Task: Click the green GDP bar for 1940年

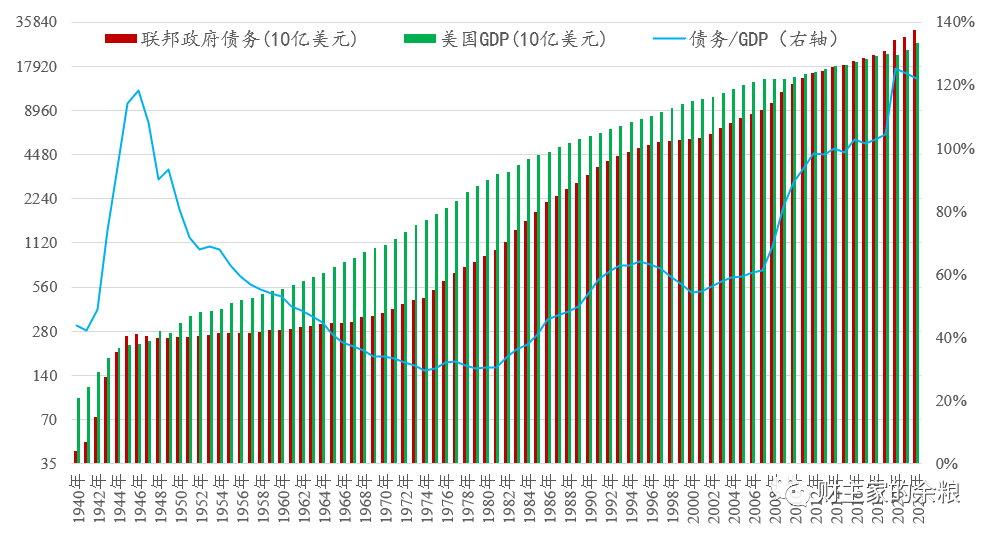Action: (79, 430)
